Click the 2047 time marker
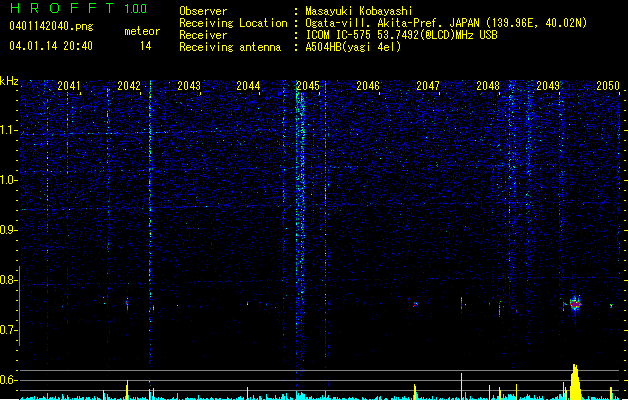Screen dimensions: 629x400 point(428,86)
